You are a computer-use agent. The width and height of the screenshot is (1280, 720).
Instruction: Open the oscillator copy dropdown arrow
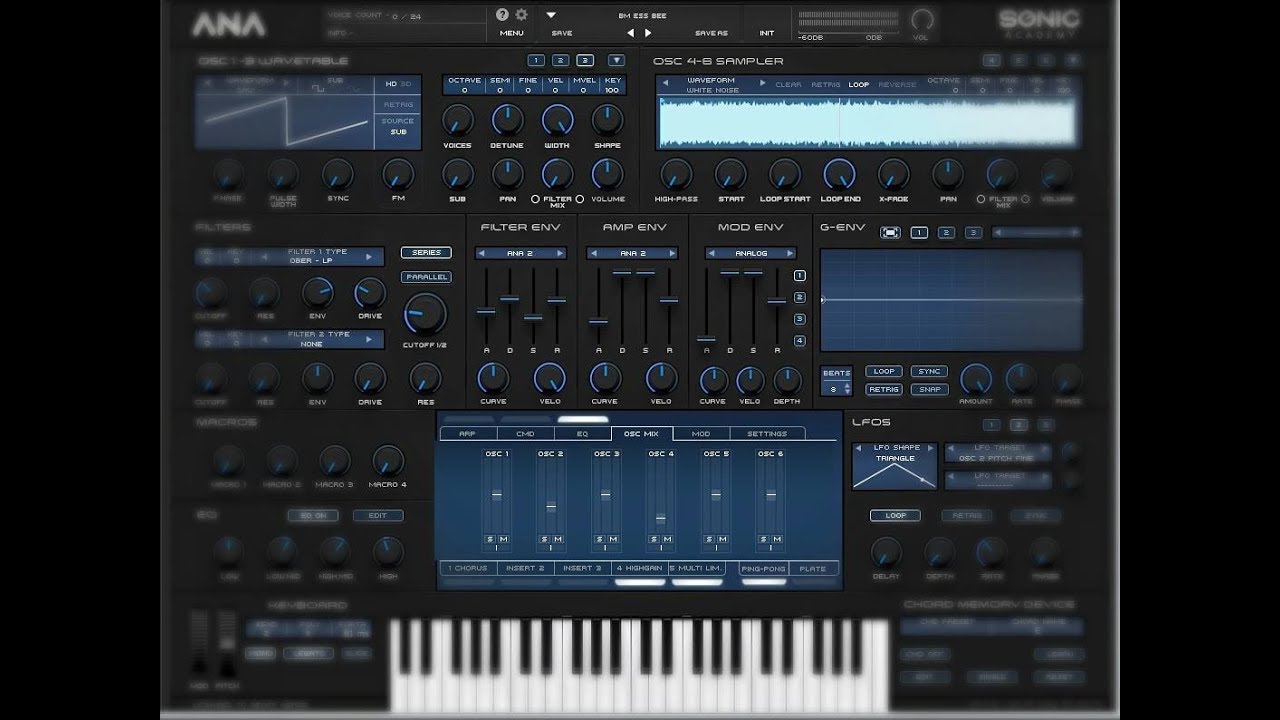616,60
